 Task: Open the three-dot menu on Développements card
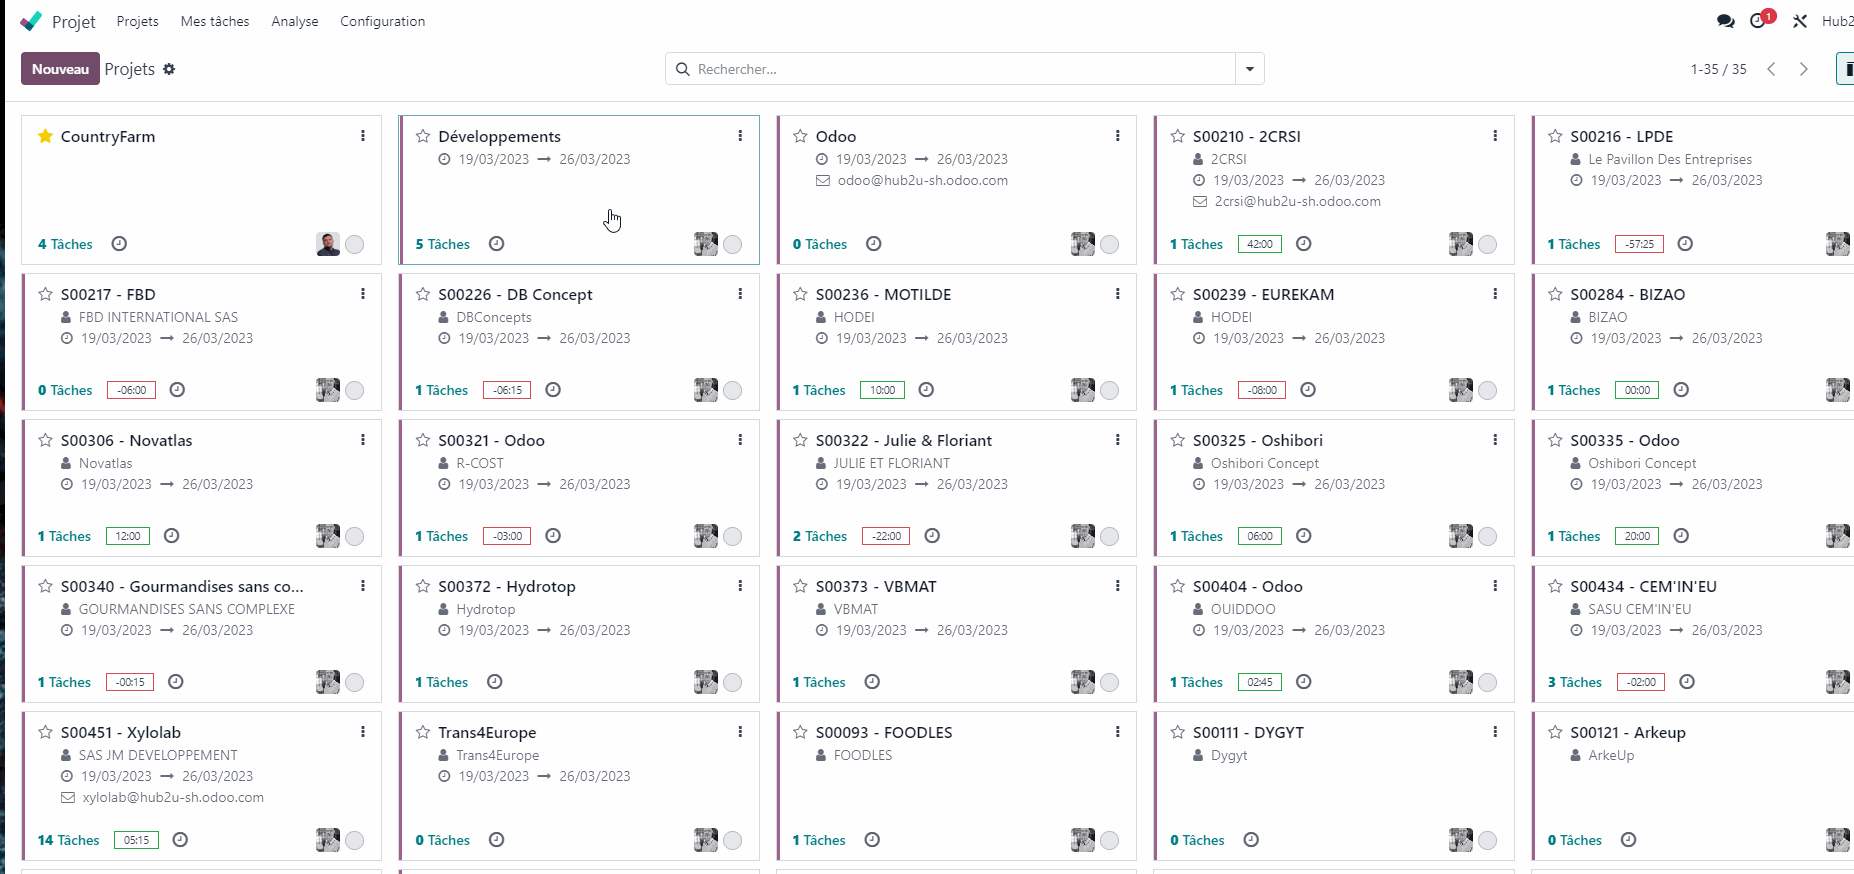(x=740, y=136)
